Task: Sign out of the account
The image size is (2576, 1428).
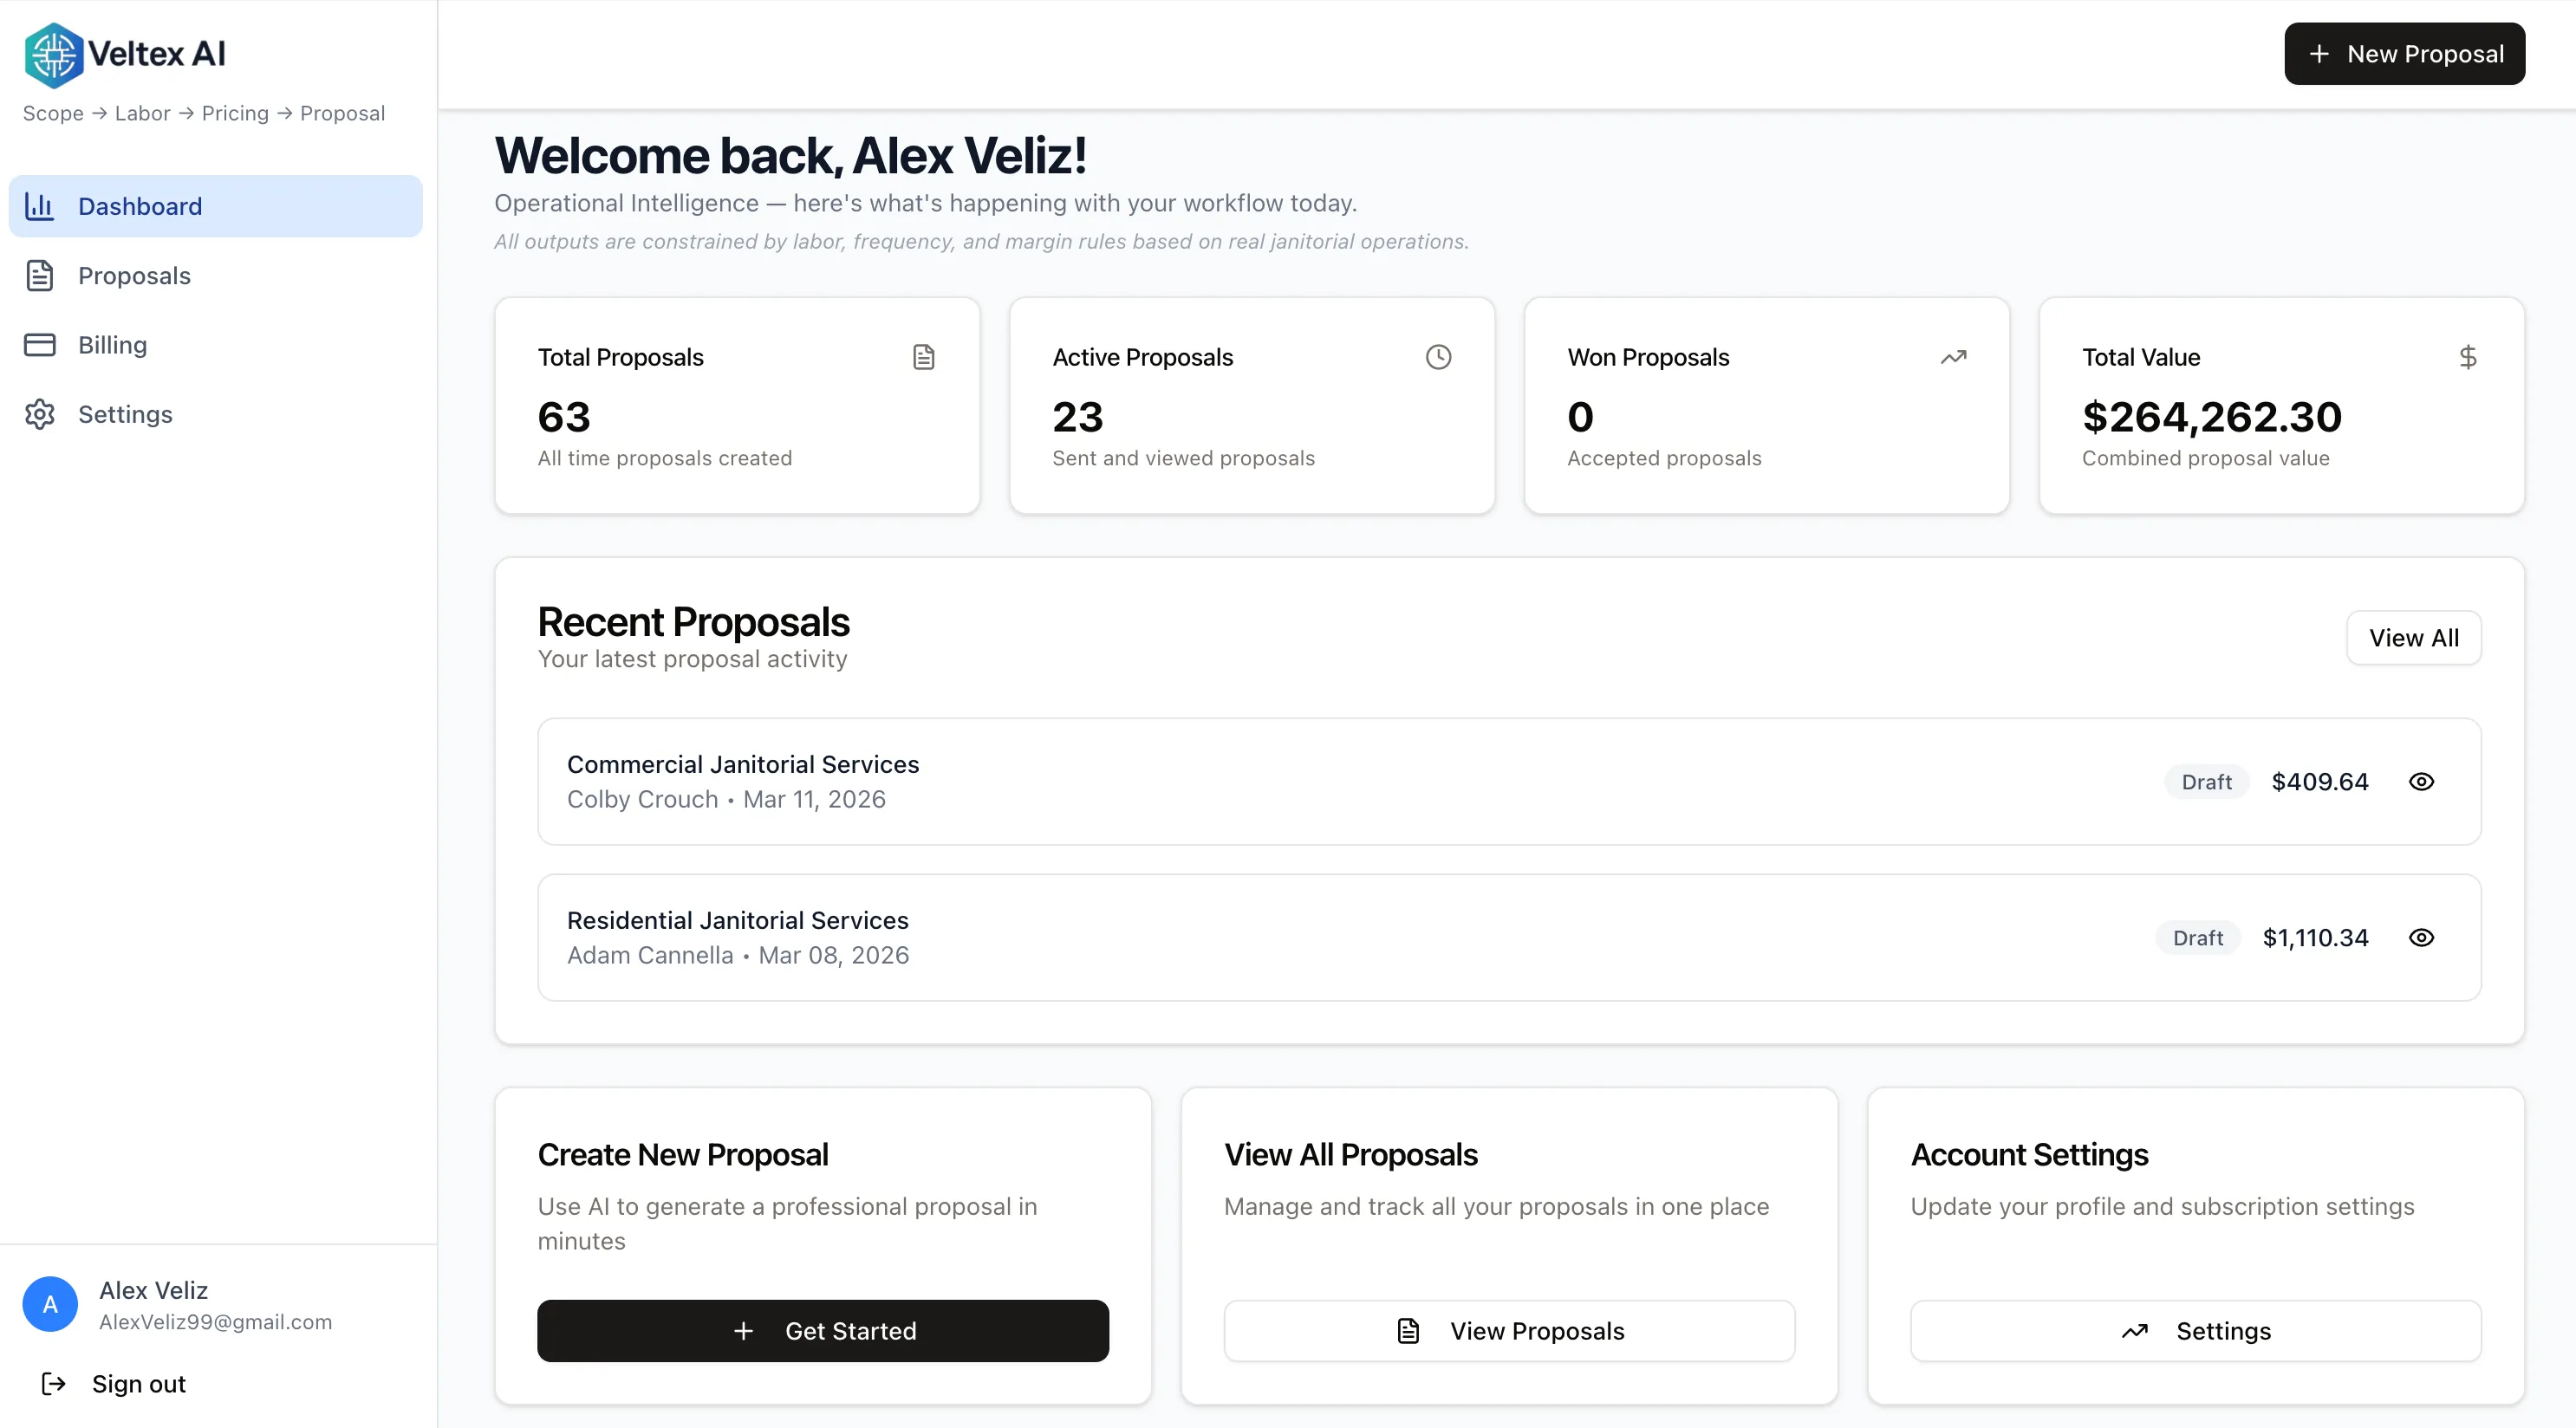Action: 138,1384
